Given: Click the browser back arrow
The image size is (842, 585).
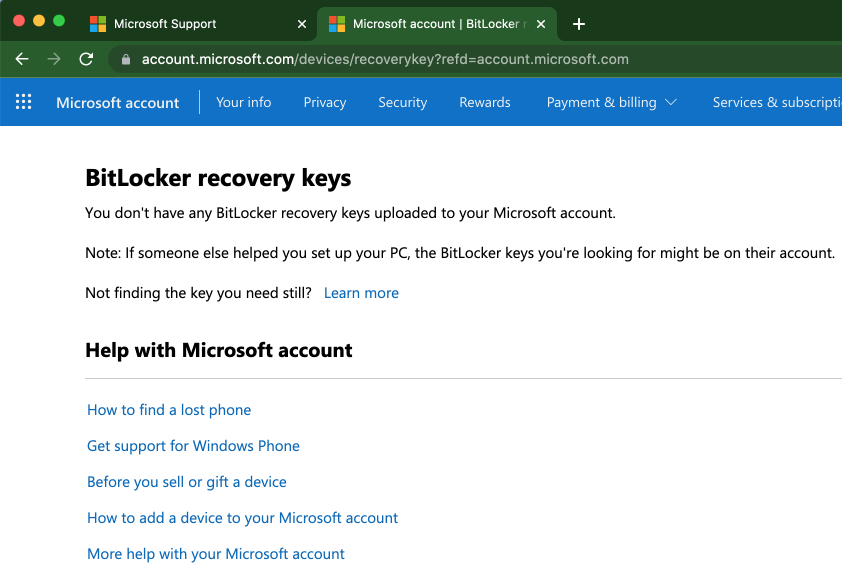Looking at the screenshot, I should coord(21,59).
